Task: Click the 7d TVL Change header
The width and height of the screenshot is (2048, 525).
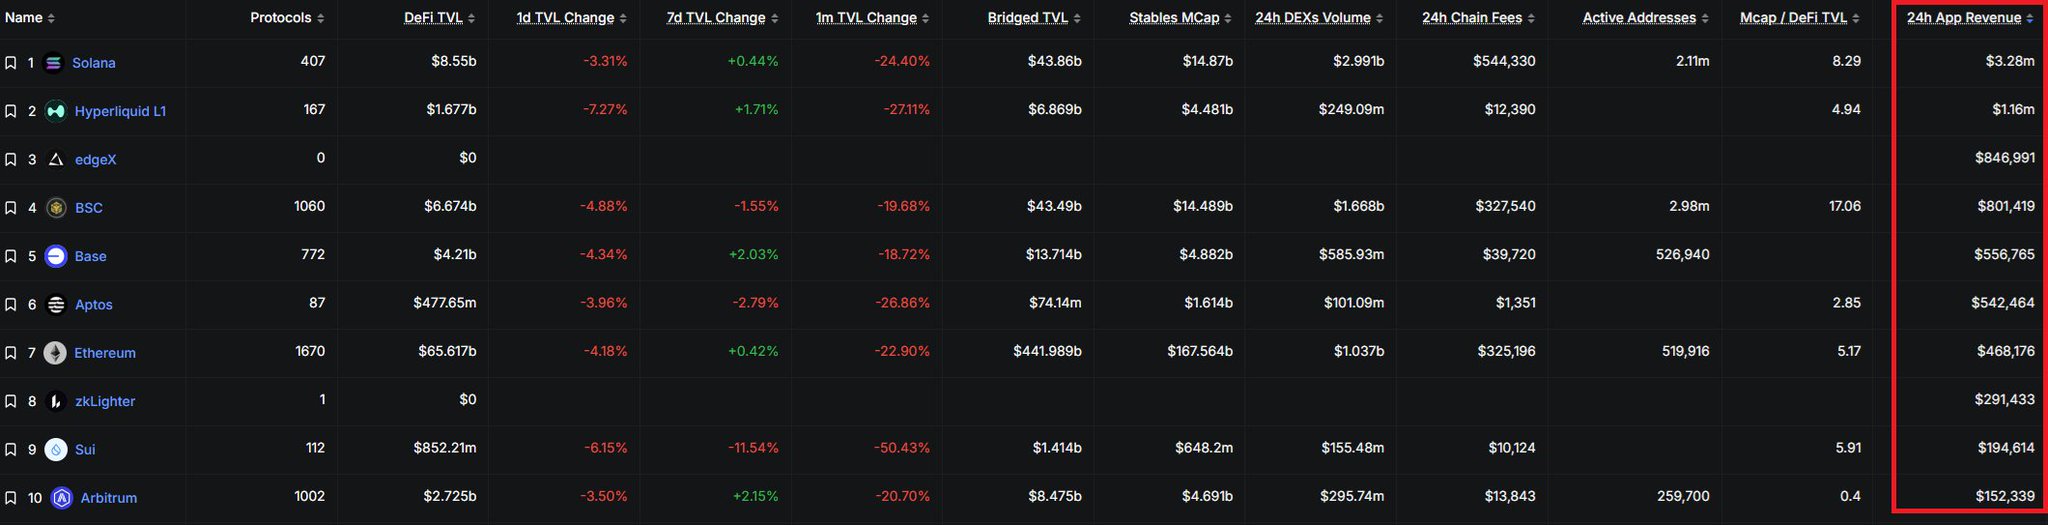Action: coord(716,18)
